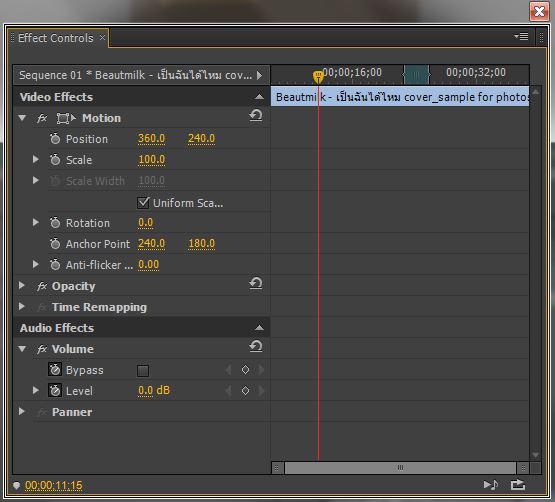
Task: Expand the Scale Width property
Action: tap(35, 180)
